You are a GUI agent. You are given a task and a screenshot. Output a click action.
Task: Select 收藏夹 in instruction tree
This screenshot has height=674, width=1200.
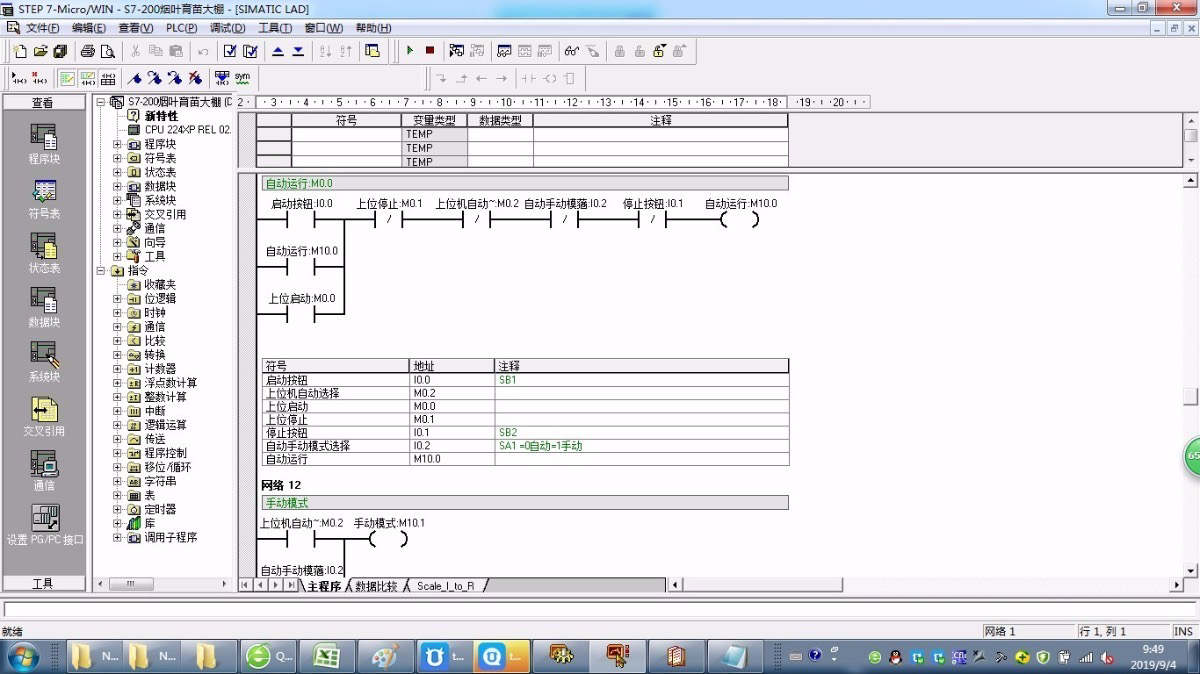coord(160,284)
